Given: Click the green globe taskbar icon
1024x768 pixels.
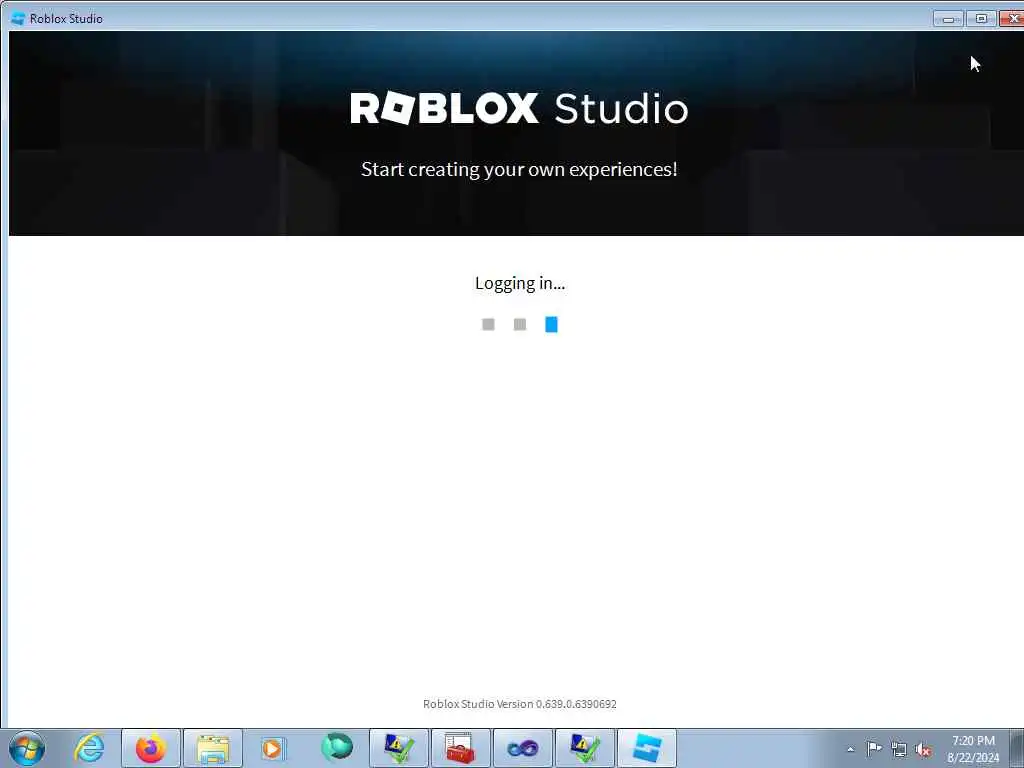Looking at the screenshot, I should coord(336,748).
